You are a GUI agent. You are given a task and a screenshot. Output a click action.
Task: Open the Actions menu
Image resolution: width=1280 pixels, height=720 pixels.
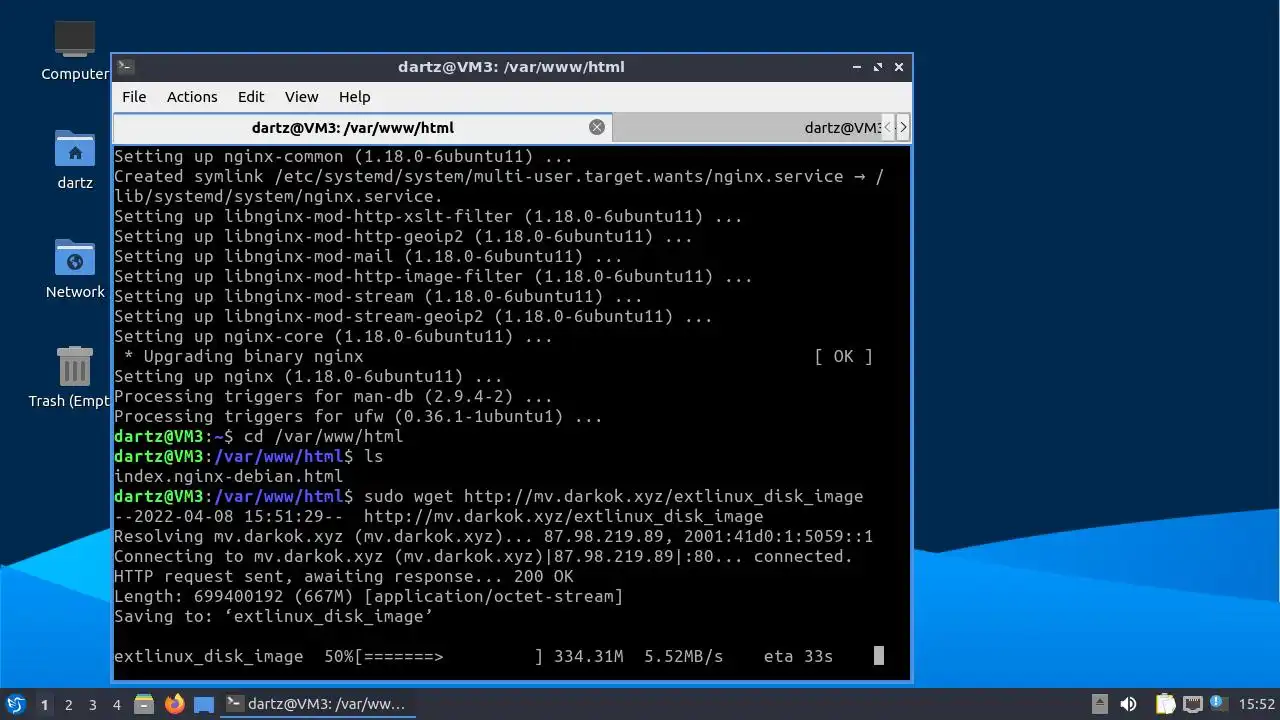192,97
